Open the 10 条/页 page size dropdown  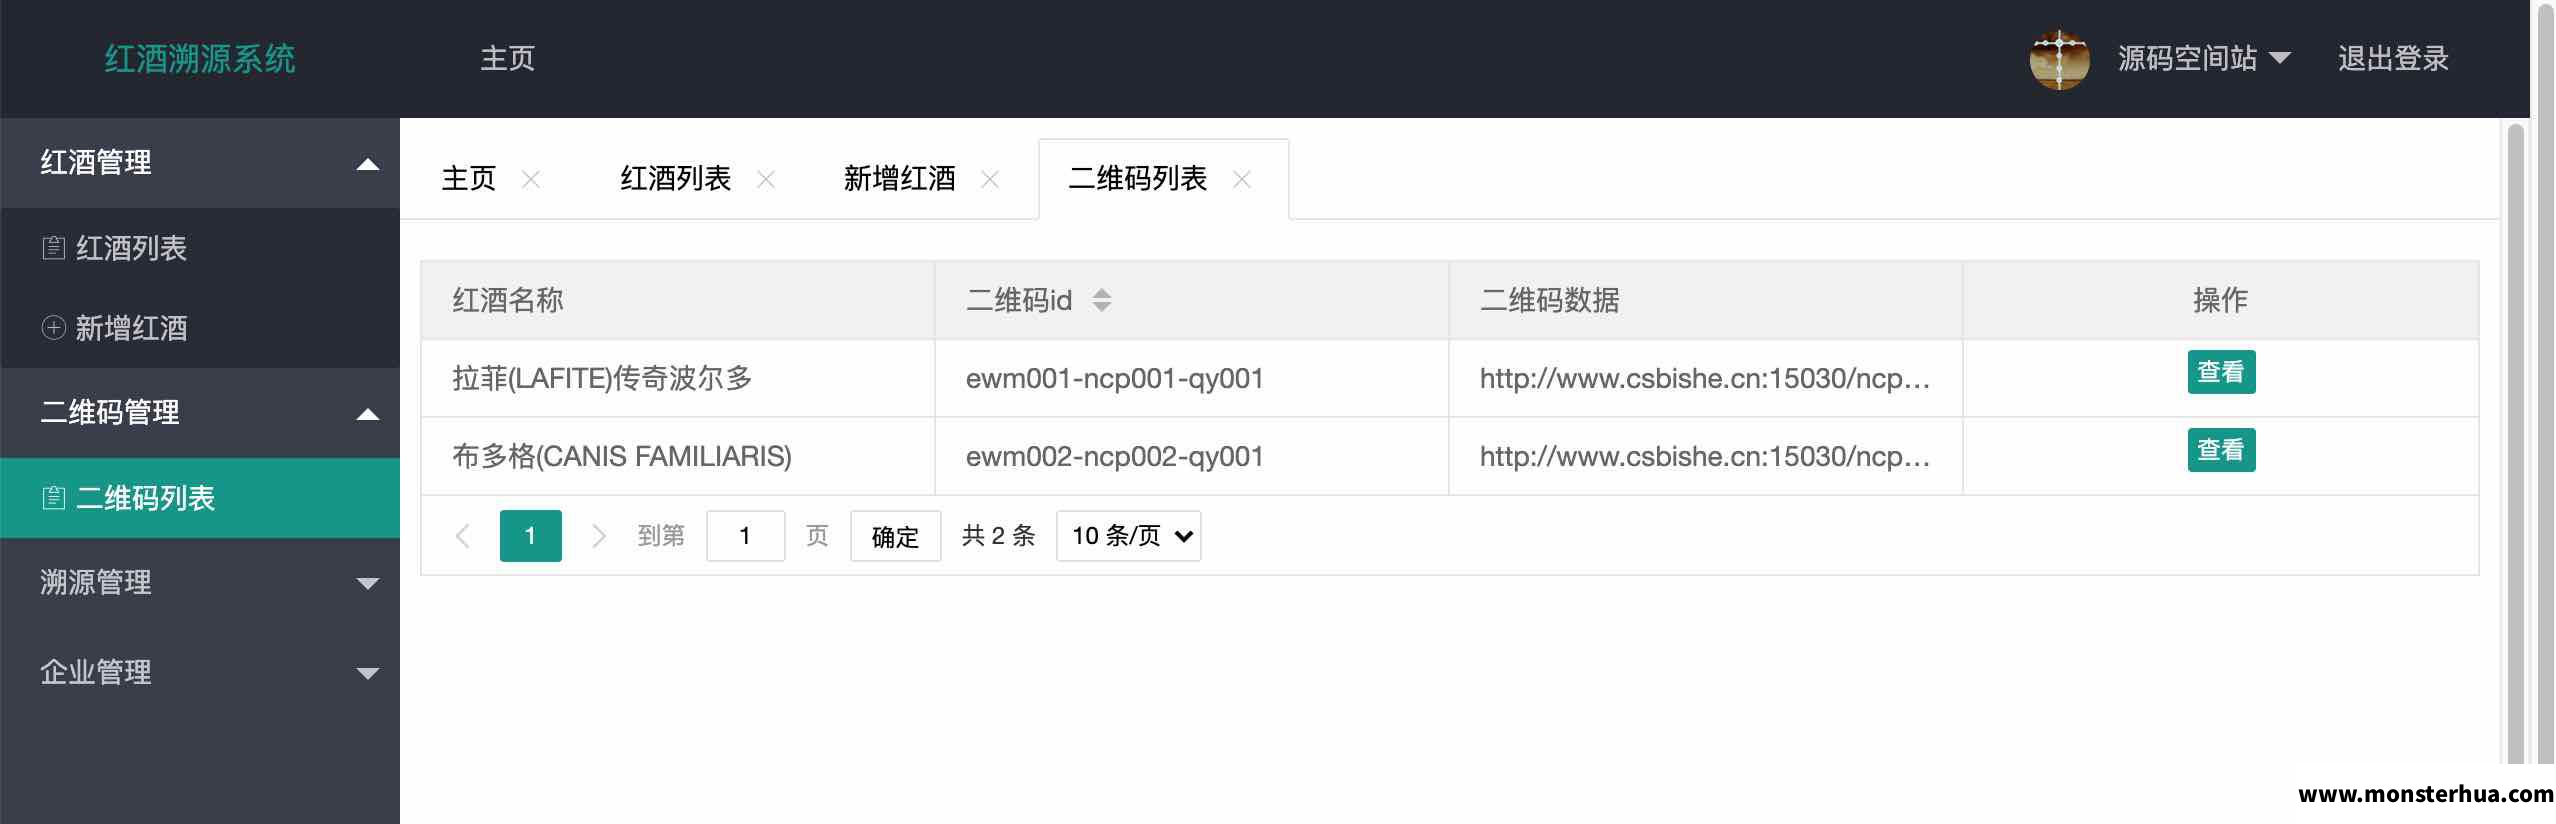(x=1129, y=536)
